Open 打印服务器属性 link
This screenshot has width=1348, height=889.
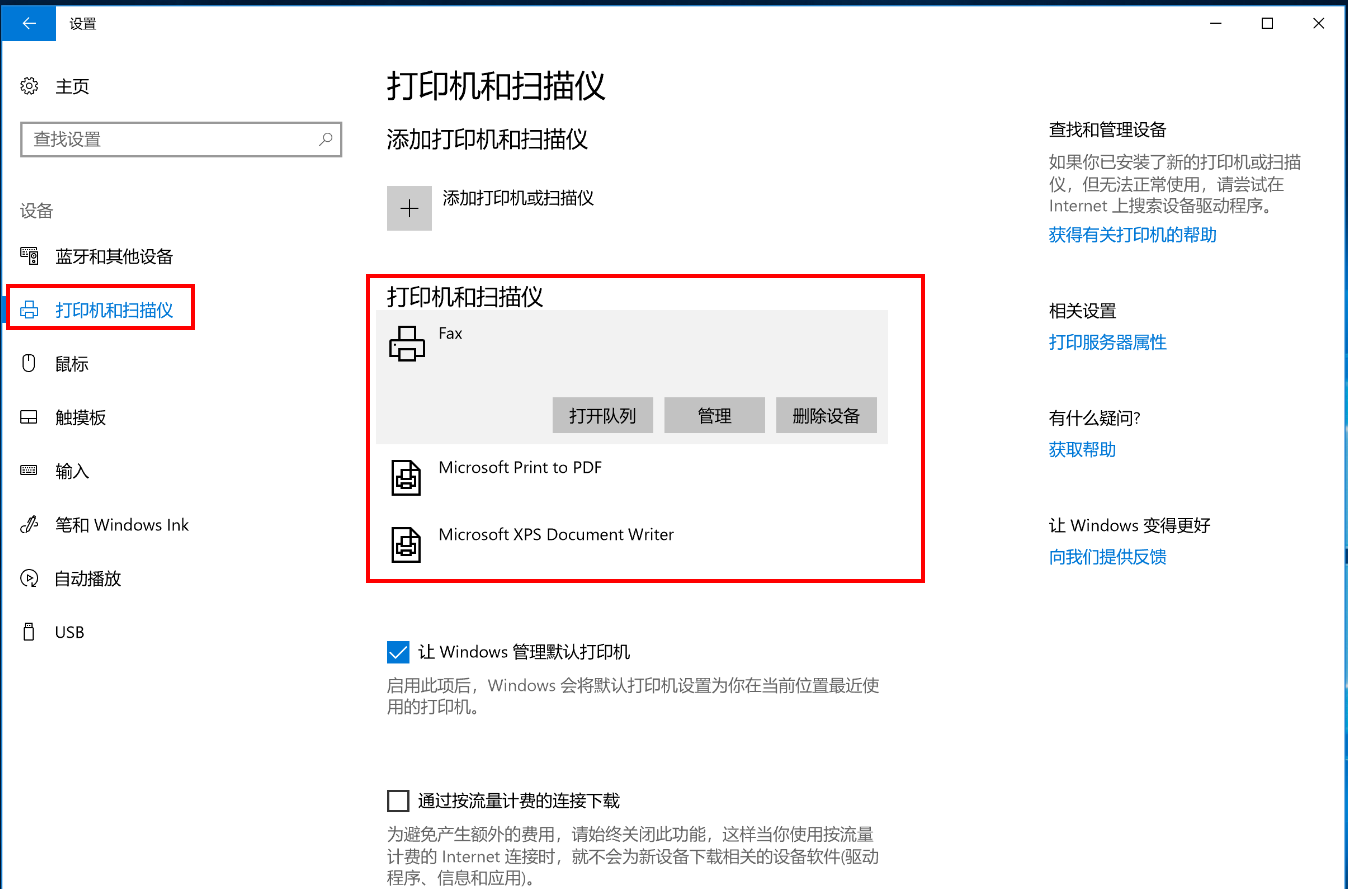[x=1107, y=342]
